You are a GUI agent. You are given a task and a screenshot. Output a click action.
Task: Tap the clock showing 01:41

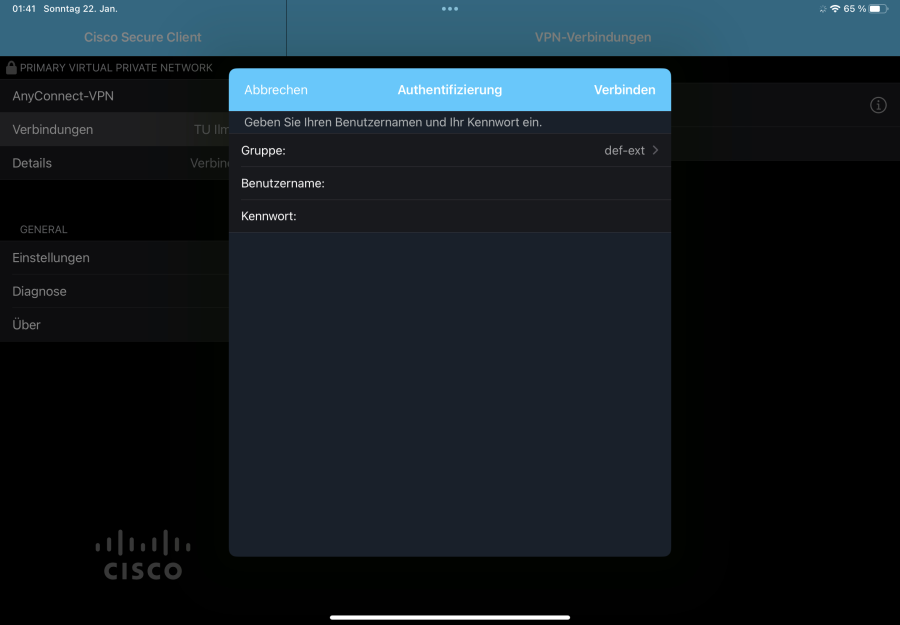pyautogui.click(x=24, y=9)
